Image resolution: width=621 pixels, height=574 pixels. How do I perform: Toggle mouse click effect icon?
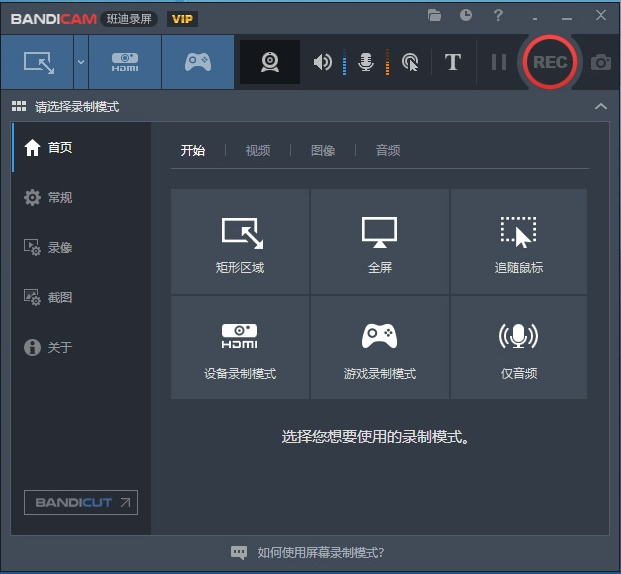410,62
